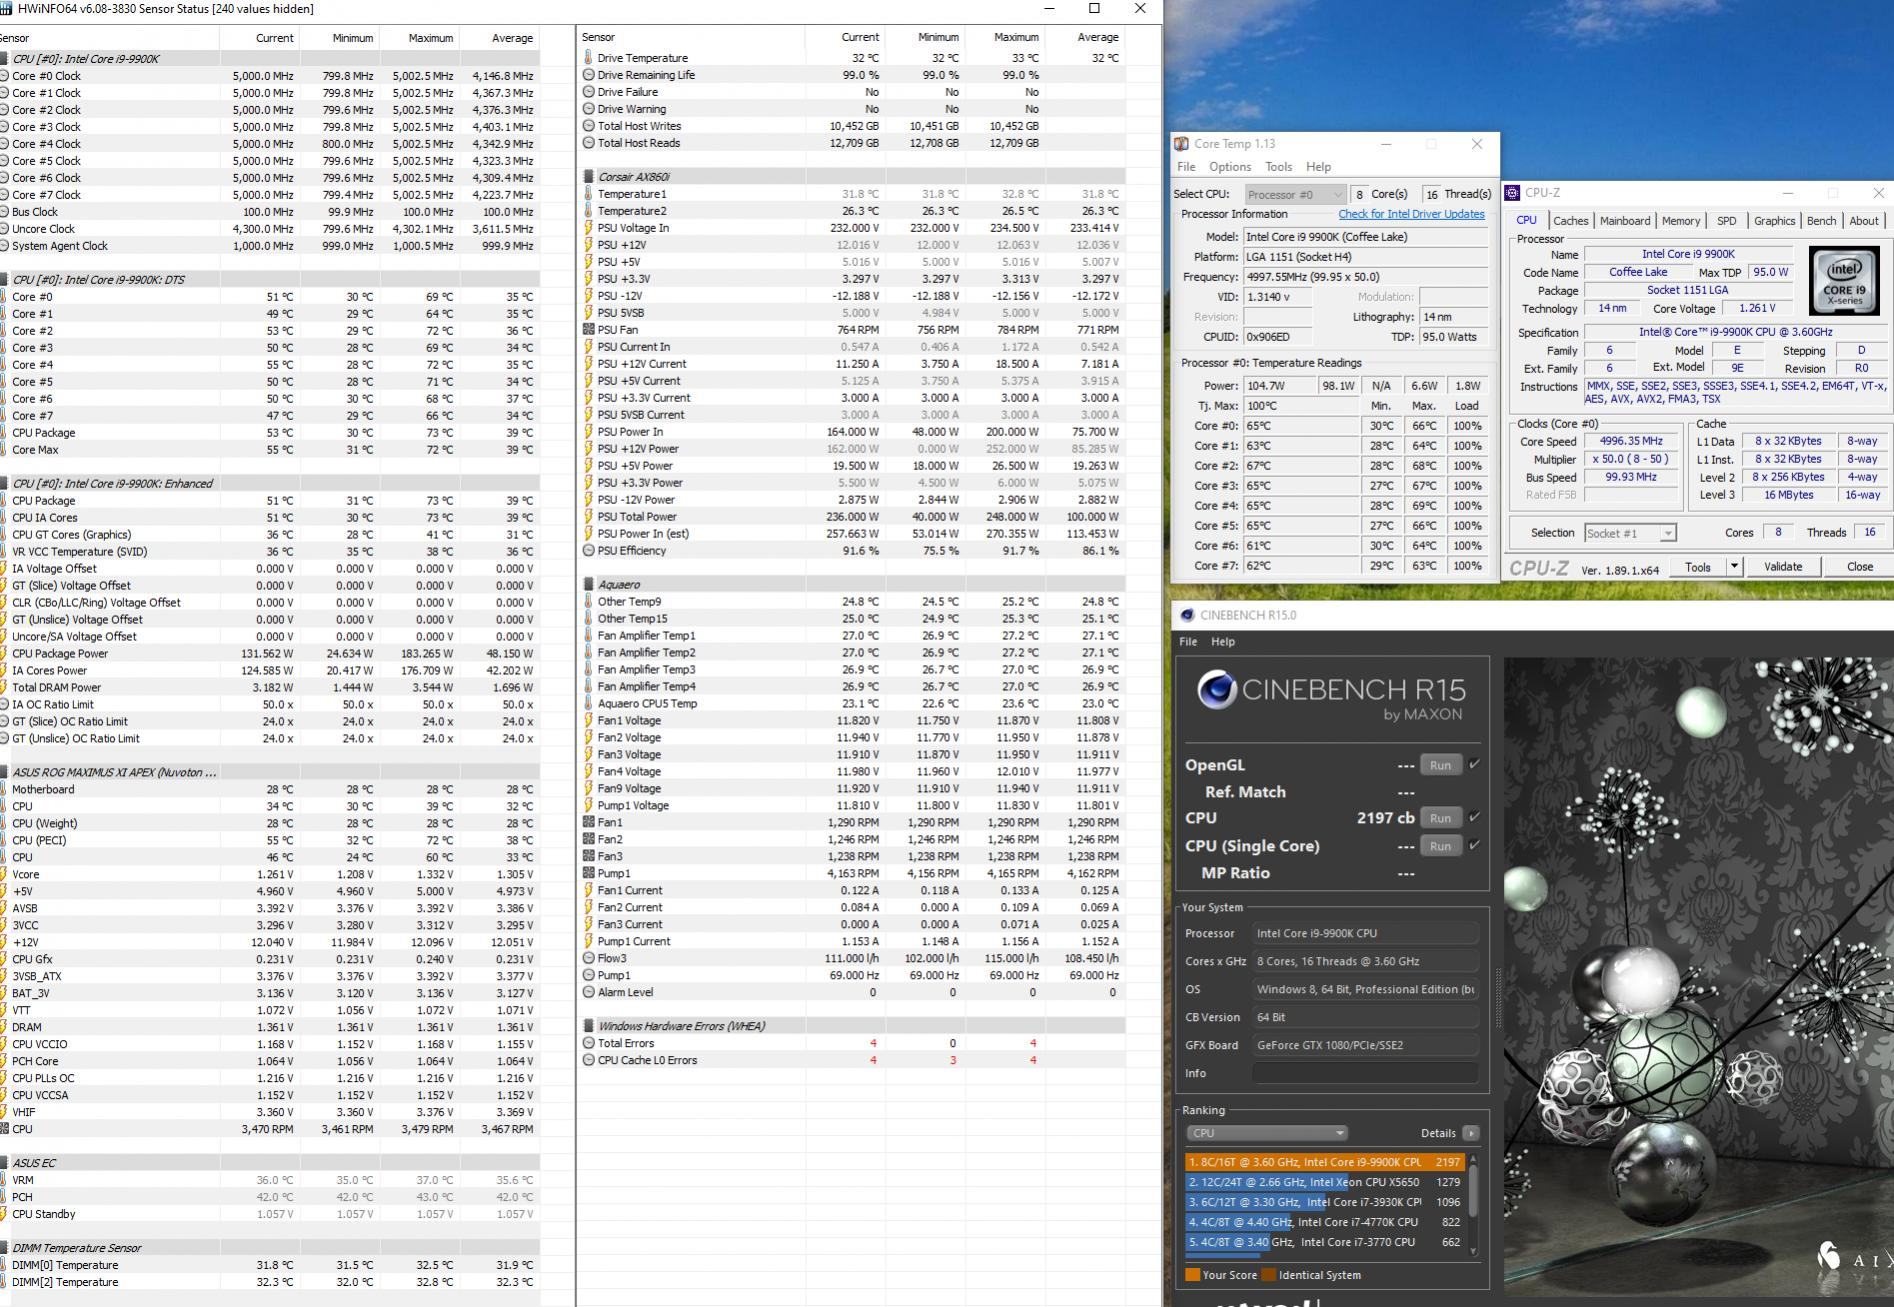Click the drive icon beside Aquaero header
Image resolution: width=1894 pixels, height=1307 pixels.
tap(589, 585)
